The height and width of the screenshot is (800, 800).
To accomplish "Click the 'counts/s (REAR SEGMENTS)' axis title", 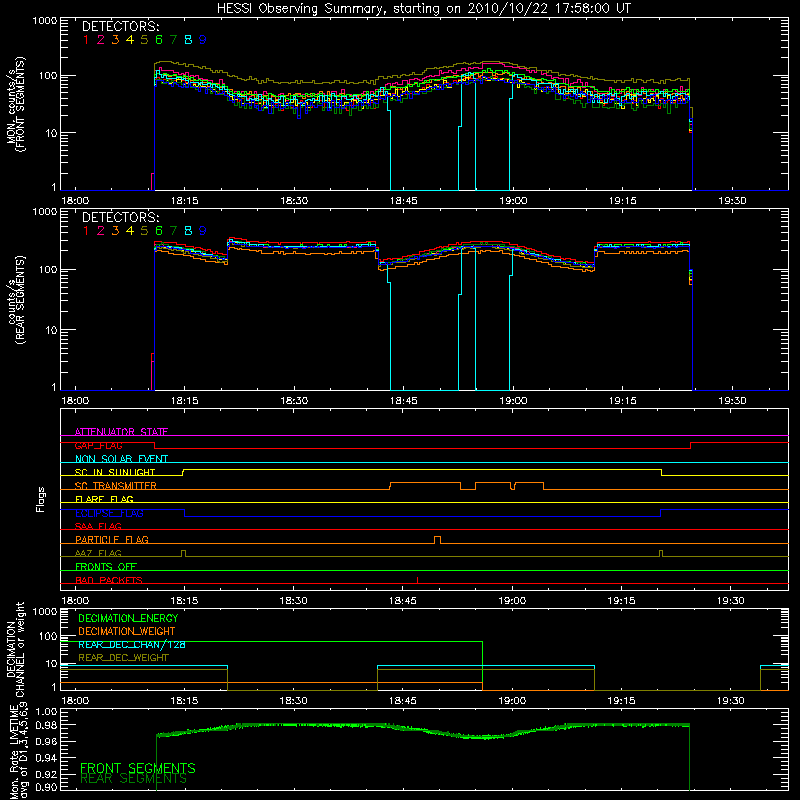I will [x=16, y=301].
